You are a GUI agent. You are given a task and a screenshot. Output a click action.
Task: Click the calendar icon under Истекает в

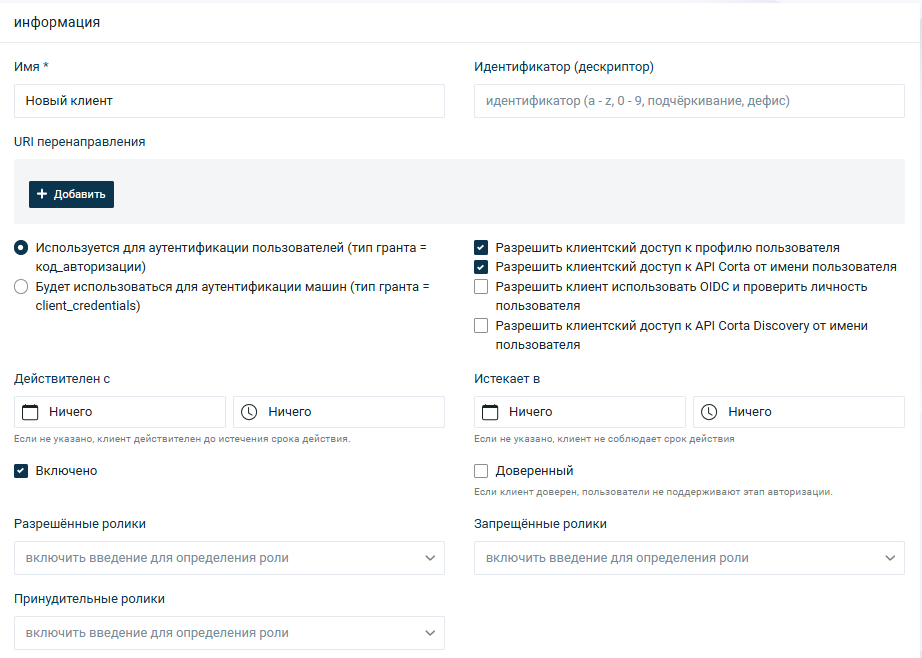[x=490, y=412]
